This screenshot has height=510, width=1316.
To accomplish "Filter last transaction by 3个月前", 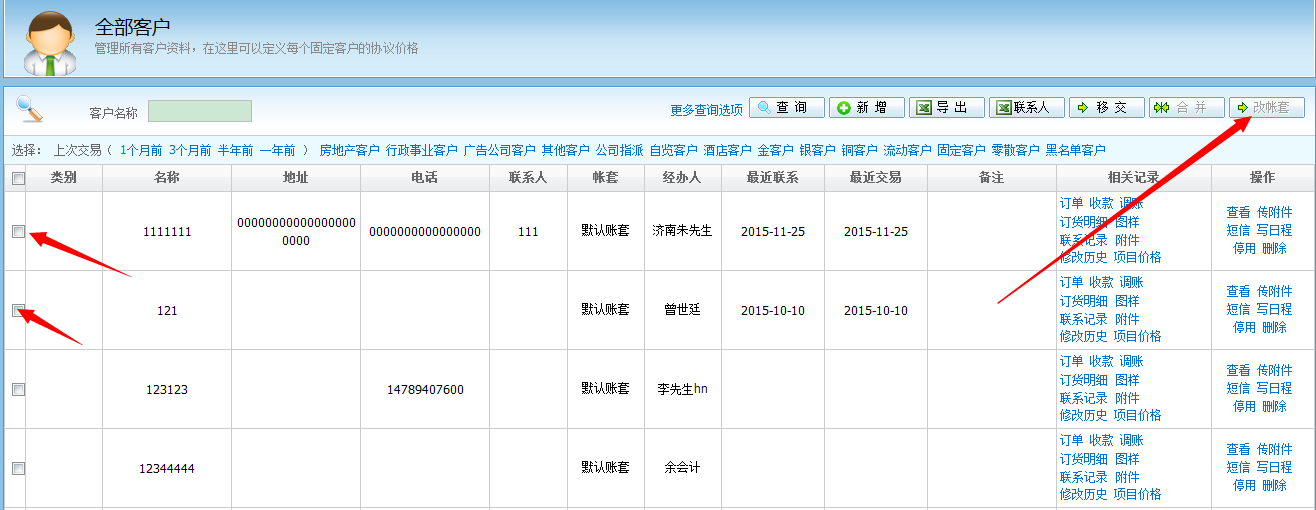I will [190, 150].
